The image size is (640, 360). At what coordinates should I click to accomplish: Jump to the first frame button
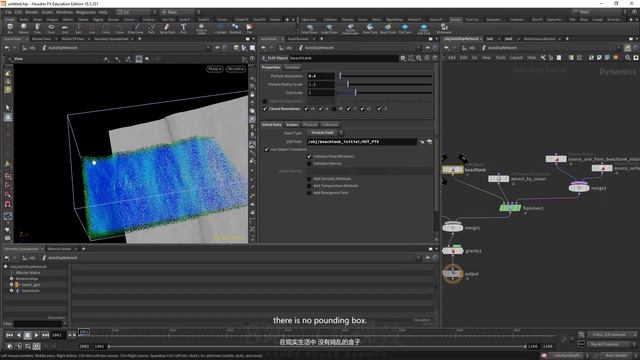[x=9, y=335]
